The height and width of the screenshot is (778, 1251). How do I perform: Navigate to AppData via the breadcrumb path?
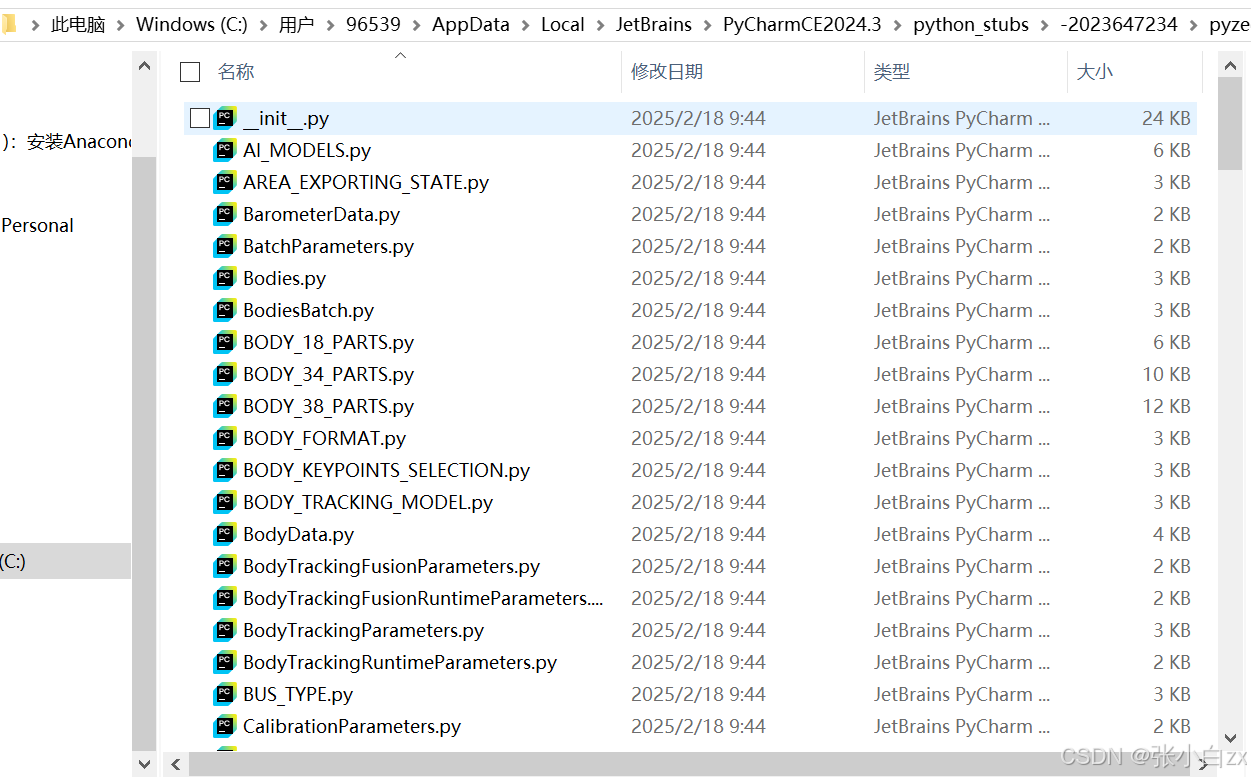click(x=470, y=24)
